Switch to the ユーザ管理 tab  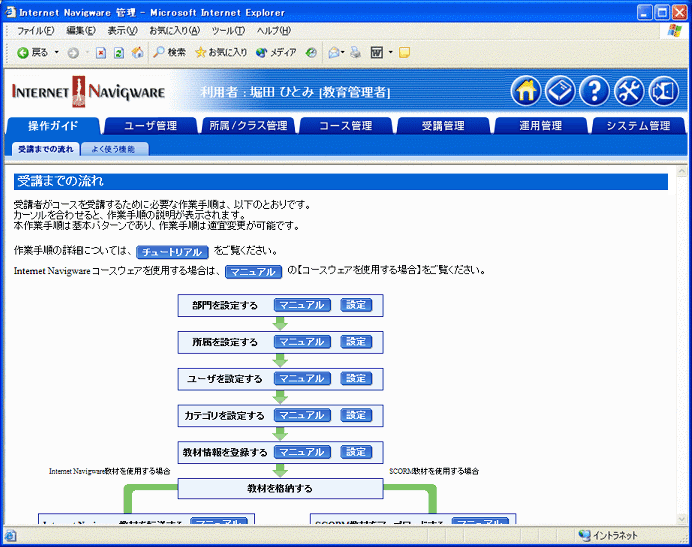click(150, 126)
